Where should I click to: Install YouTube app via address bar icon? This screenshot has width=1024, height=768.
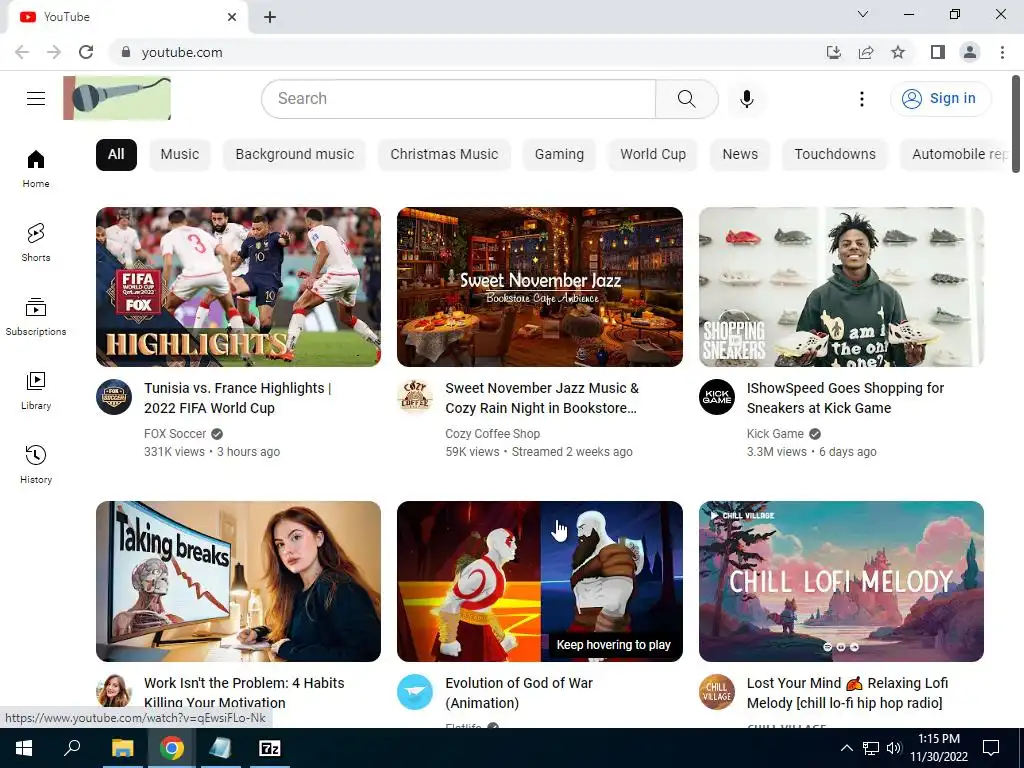pos(834,52)
